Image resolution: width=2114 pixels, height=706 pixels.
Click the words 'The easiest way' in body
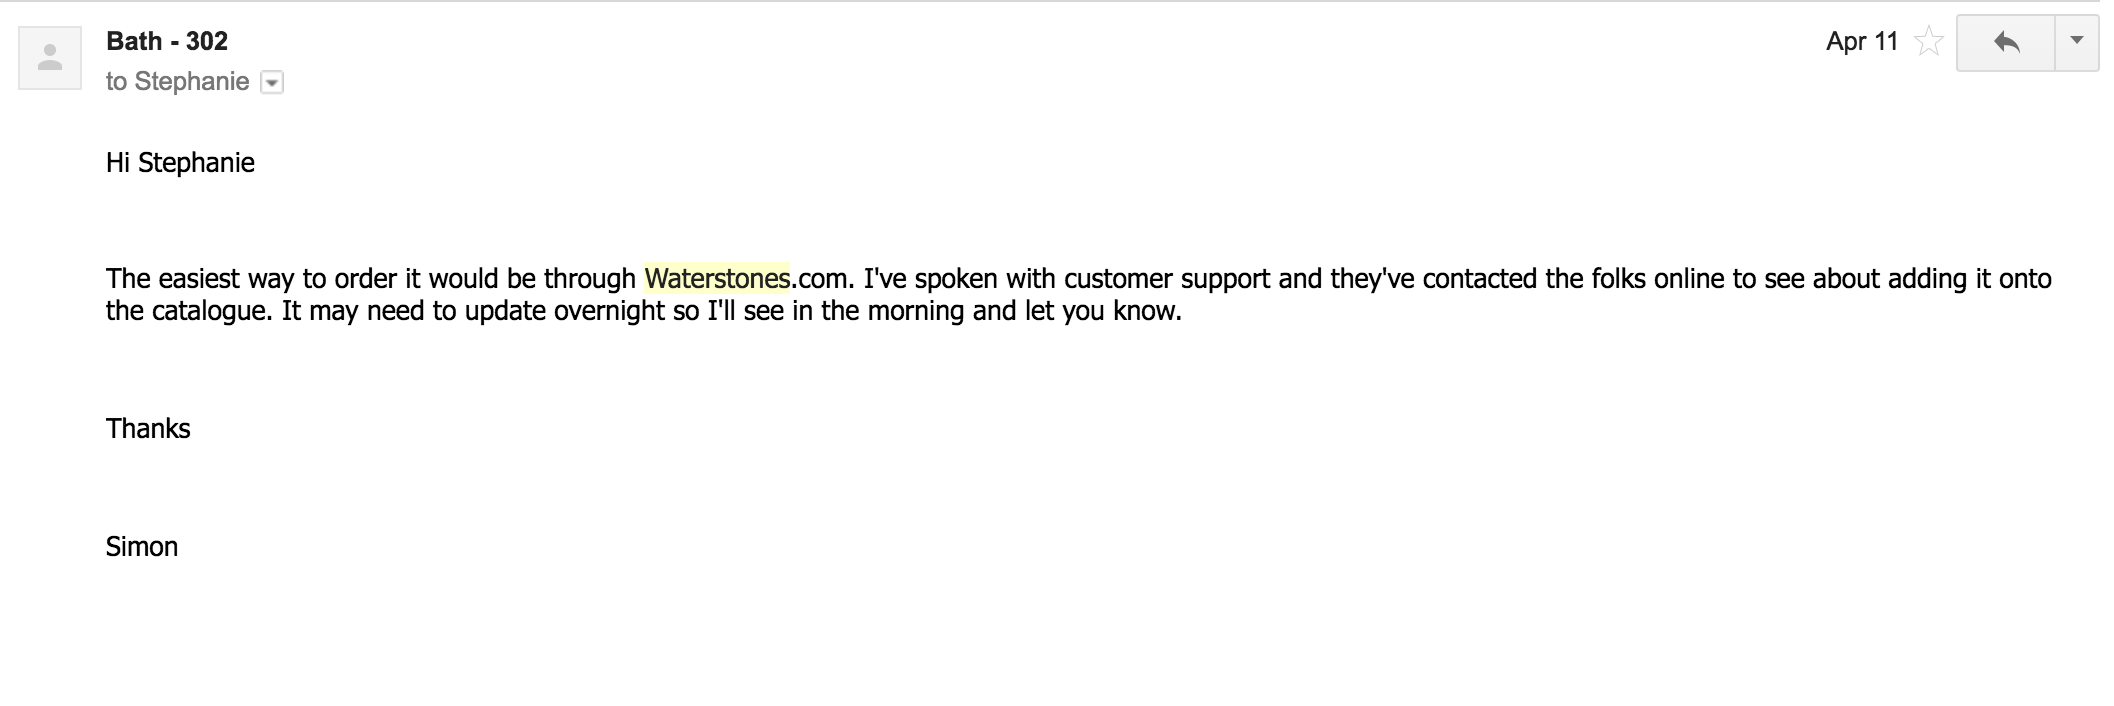[x=199, y=278]
